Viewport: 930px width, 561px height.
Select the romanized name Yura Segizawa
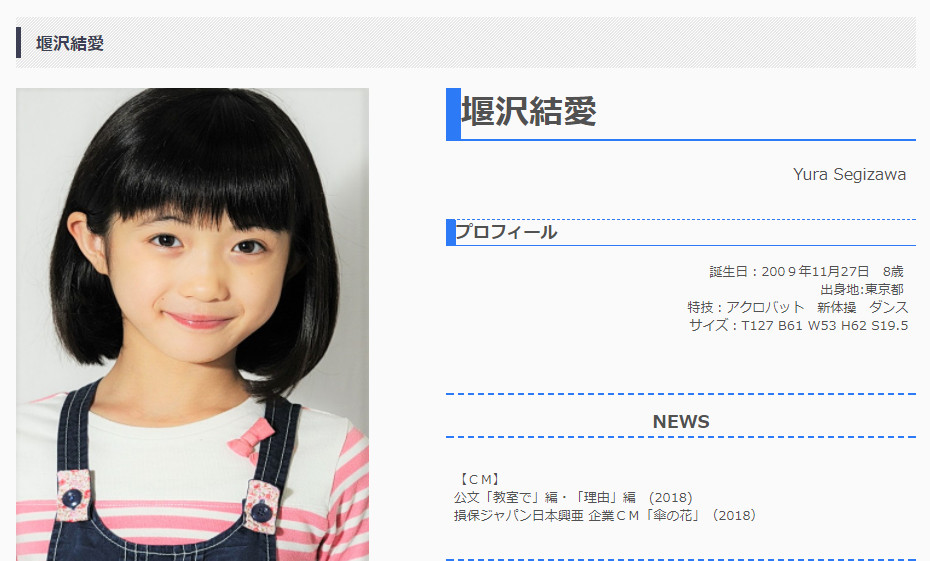coord(849,175)
